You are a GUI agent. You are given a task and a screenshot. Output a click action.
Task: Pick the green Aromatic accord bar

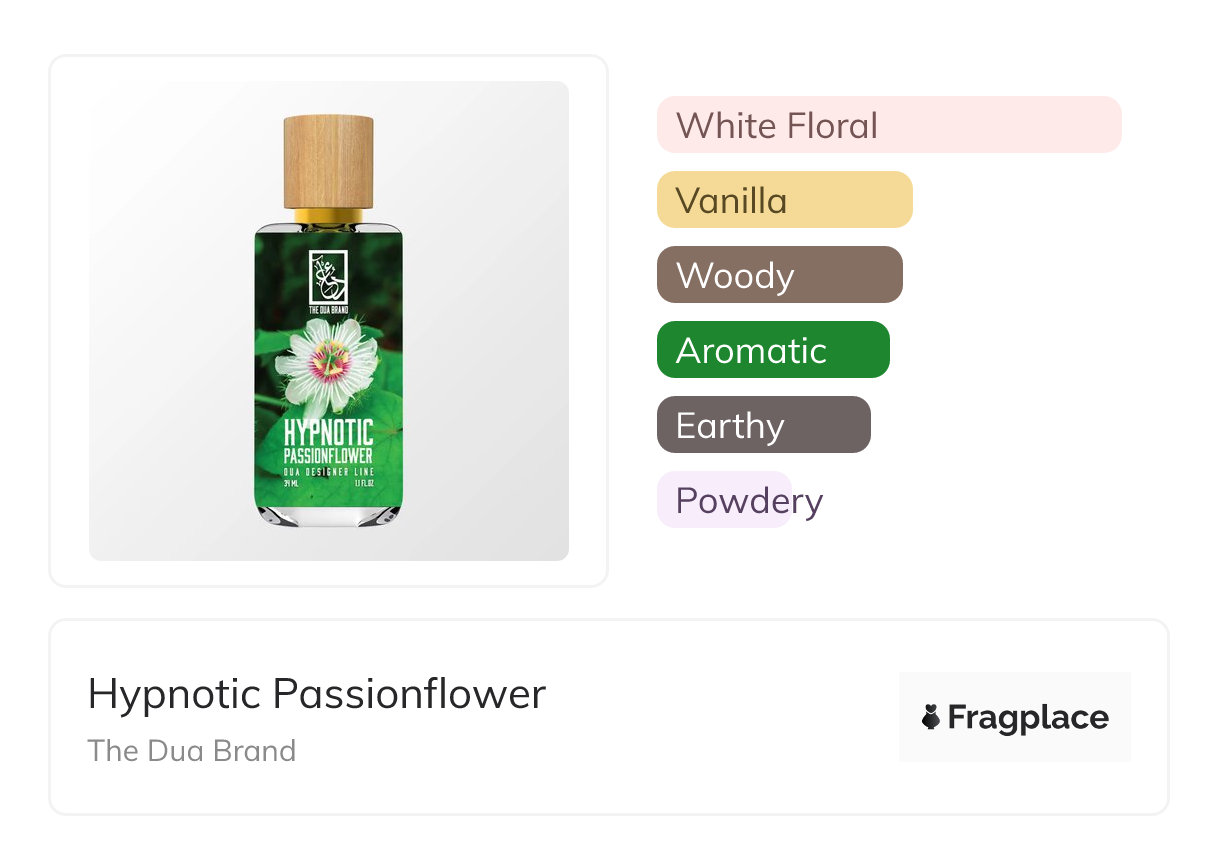tap(772, 350)
